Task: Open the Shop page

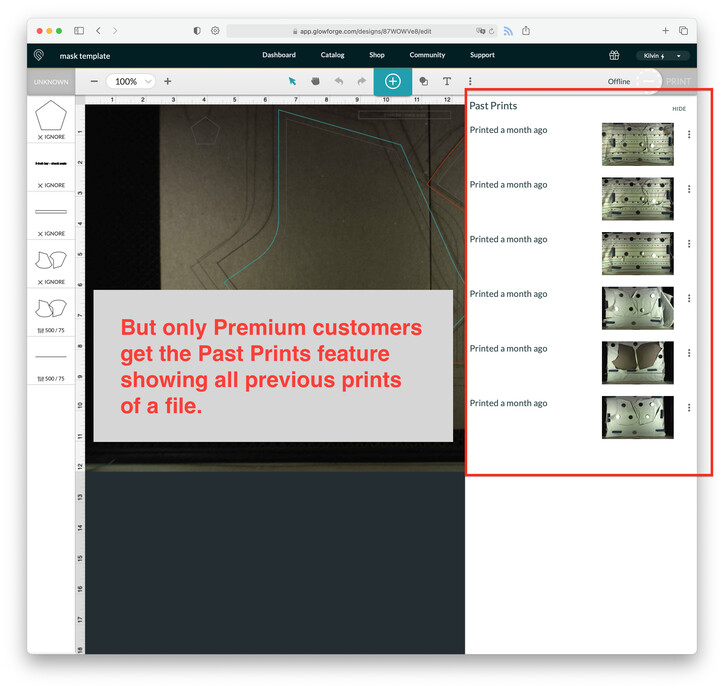Action: (x=377, y=55)
